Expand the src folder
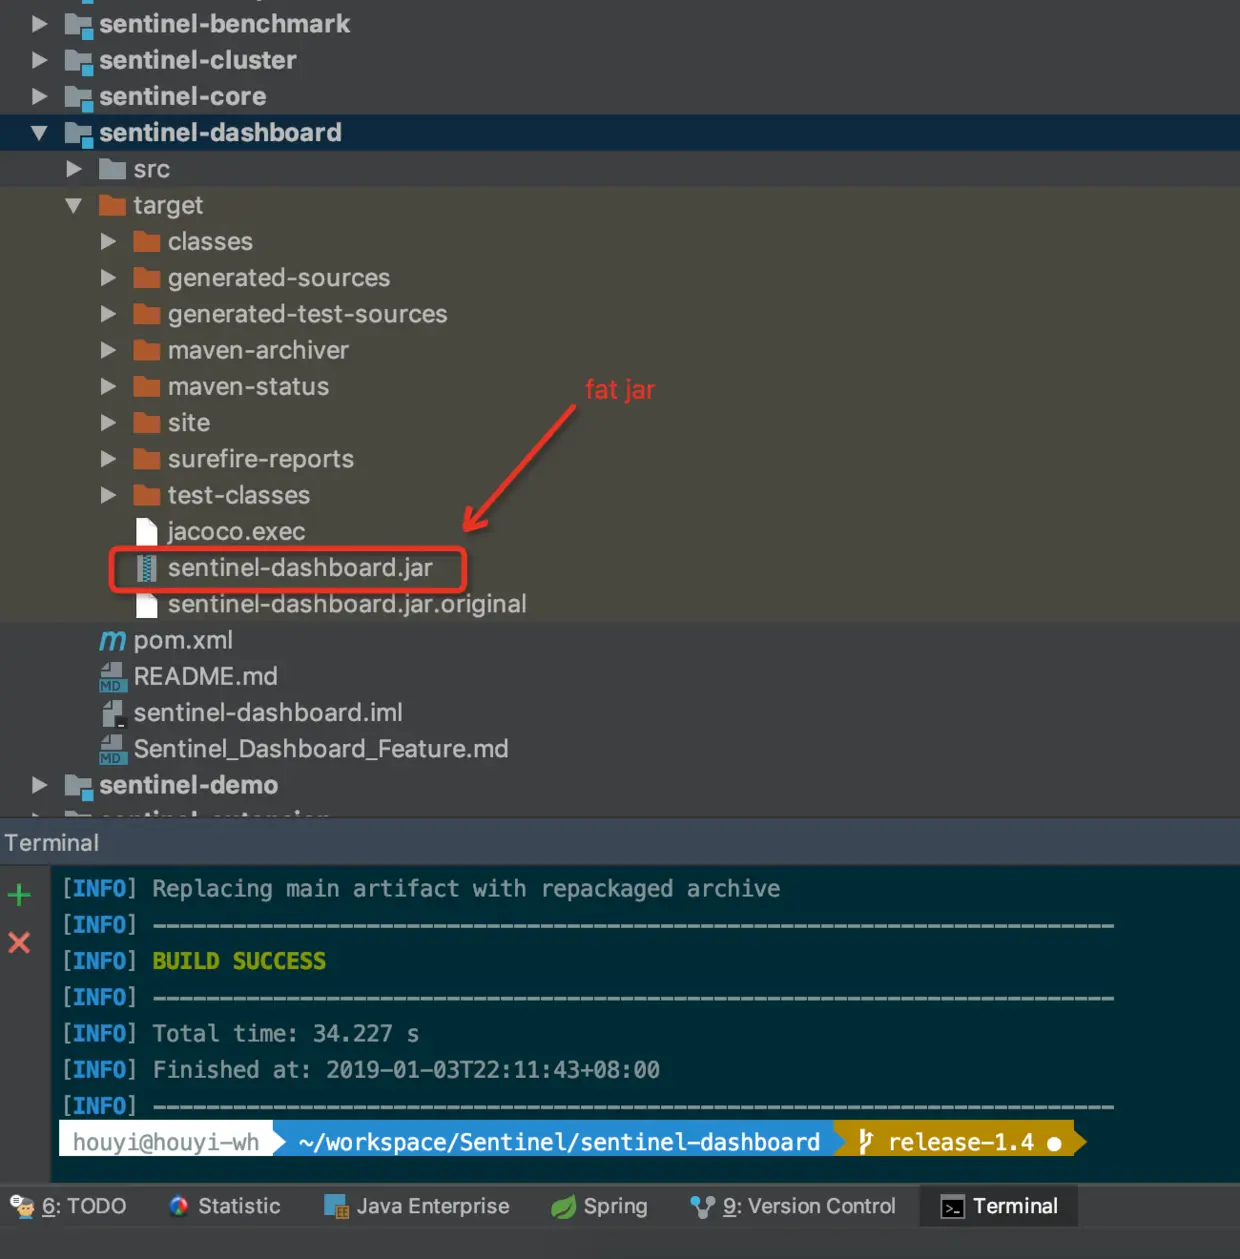1240x1259 pixels. pos(74,169)
